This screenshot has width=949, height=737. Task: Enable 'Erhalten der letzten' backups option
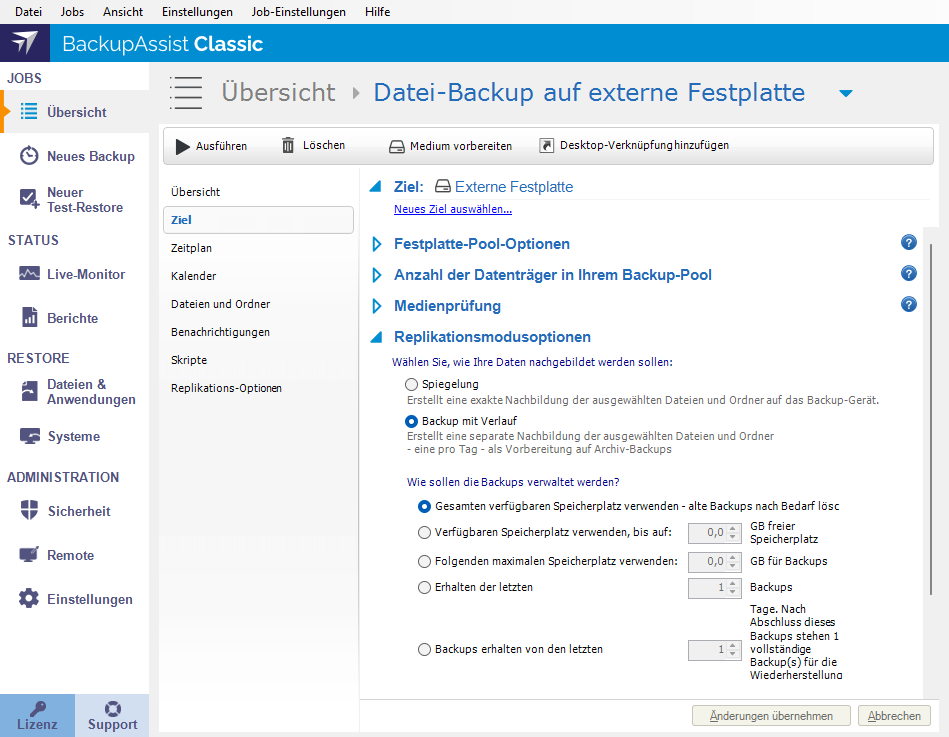click(x=424, y=587)
